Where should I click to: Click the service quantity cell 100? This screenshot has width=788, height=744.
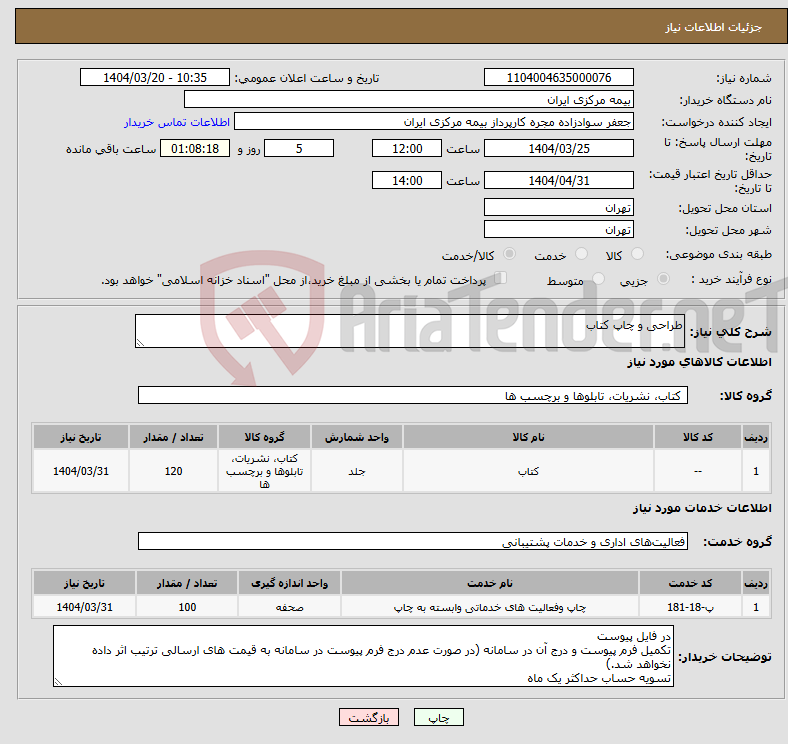click(187, 607)
